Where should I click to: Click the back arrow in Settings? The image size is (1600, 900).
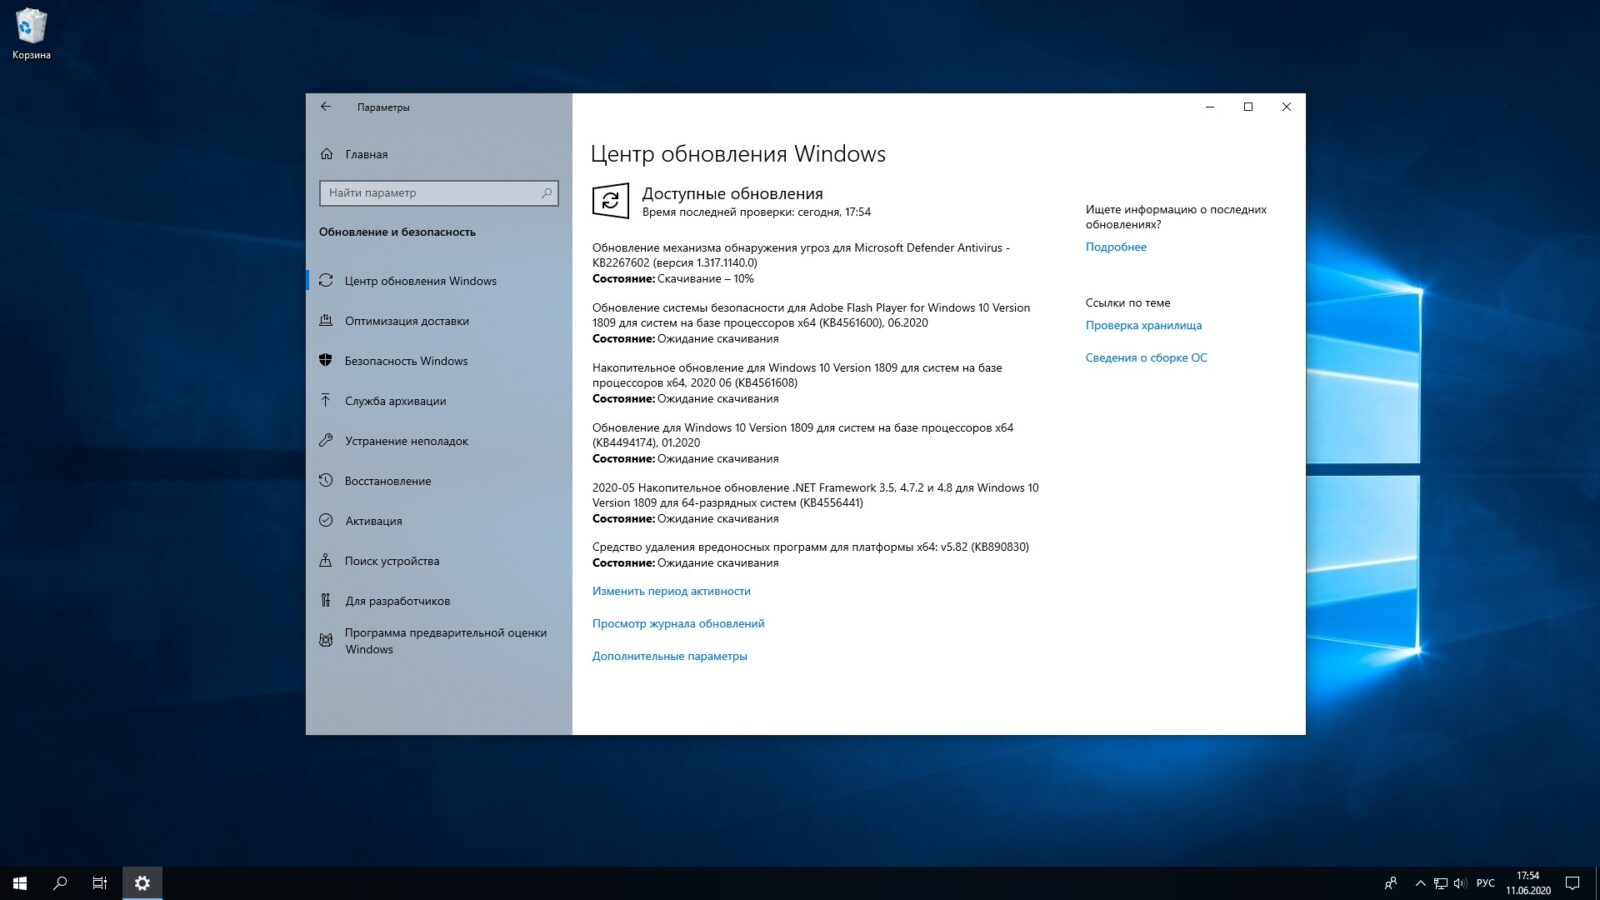pos(325,106)
